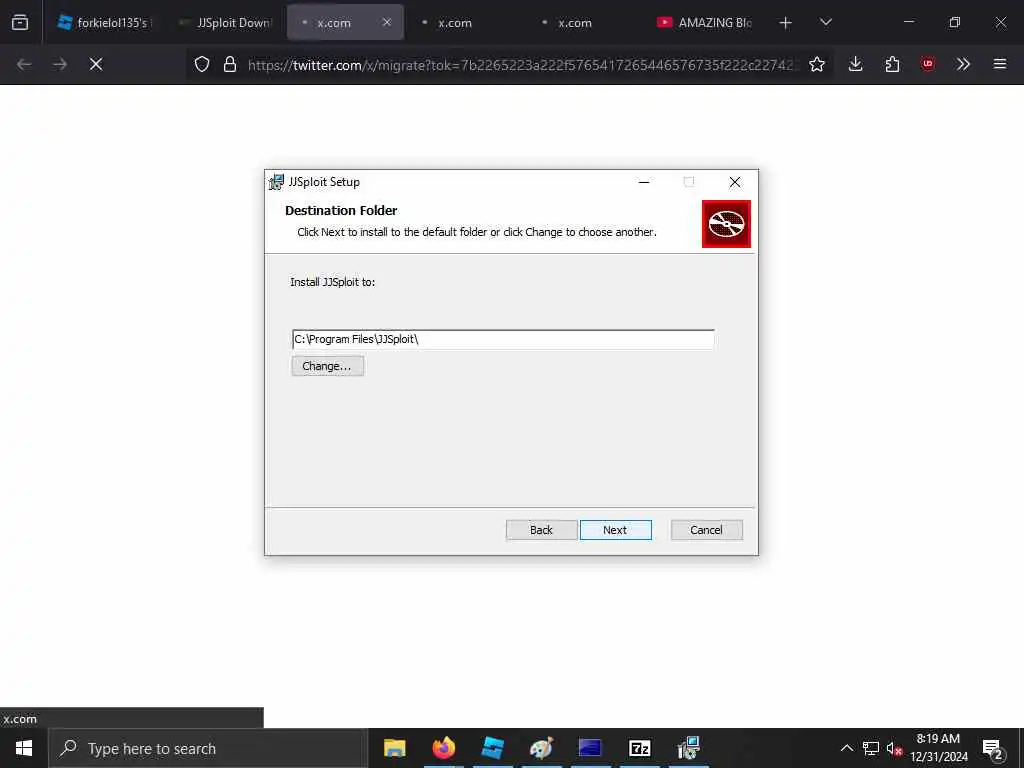Open the Paint taskbar icon
The height and width of the screenshot is (768, 1024).
point(541,748)
